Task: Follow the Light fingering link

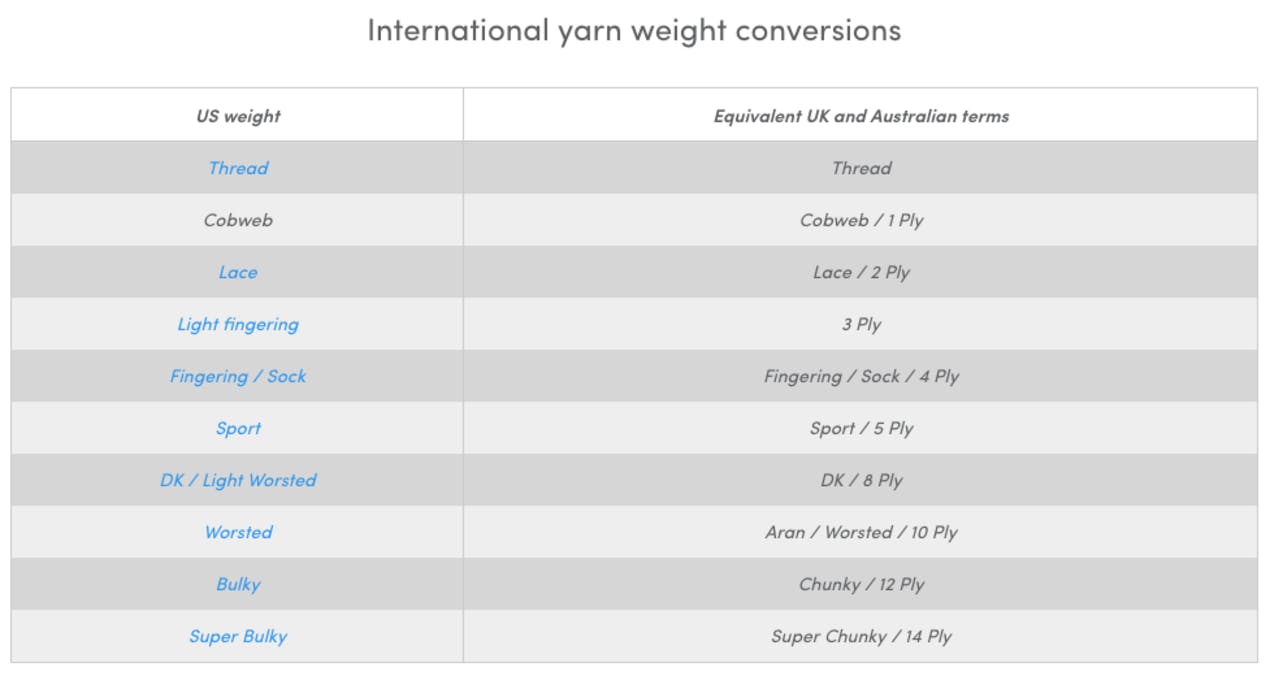Action: (238, 324)
